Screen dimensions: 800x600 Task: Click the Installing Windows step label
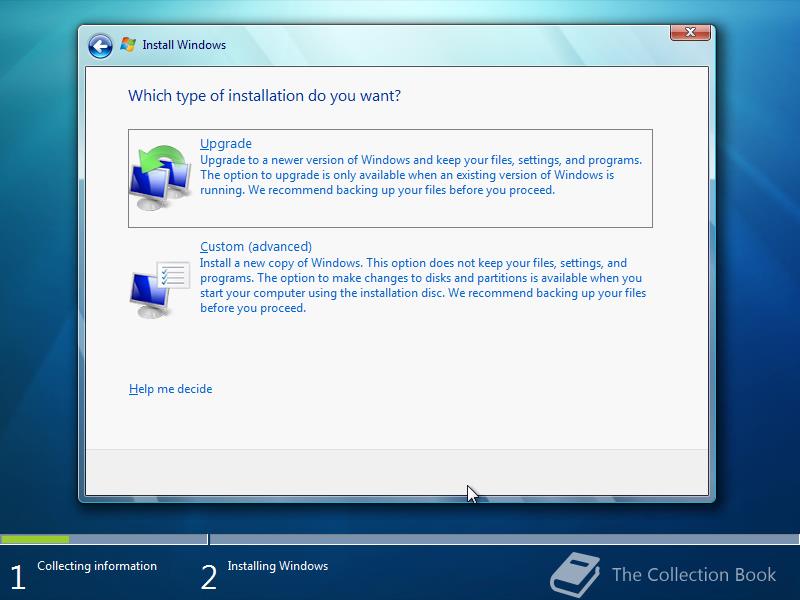click(x=278, y=566)
